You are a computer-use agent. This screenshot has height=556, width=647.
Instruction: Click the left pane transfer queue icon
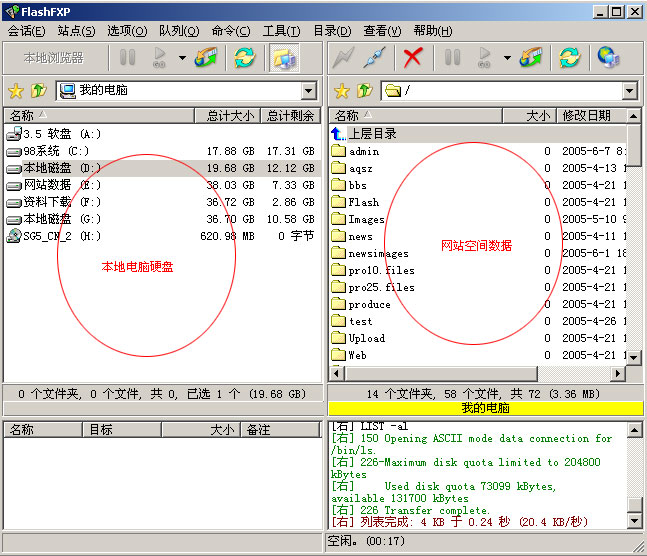206,58
